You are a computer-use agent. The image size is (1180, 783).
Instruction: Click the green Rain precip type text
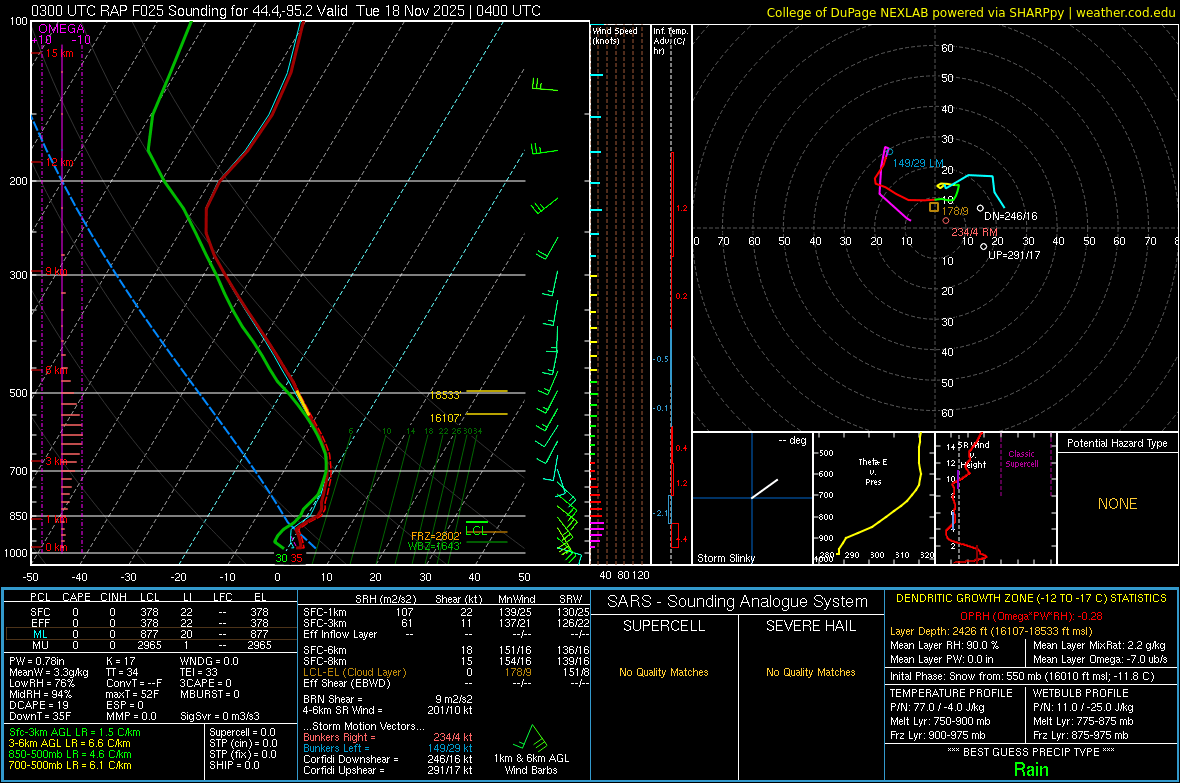(x=1031, y=770)
